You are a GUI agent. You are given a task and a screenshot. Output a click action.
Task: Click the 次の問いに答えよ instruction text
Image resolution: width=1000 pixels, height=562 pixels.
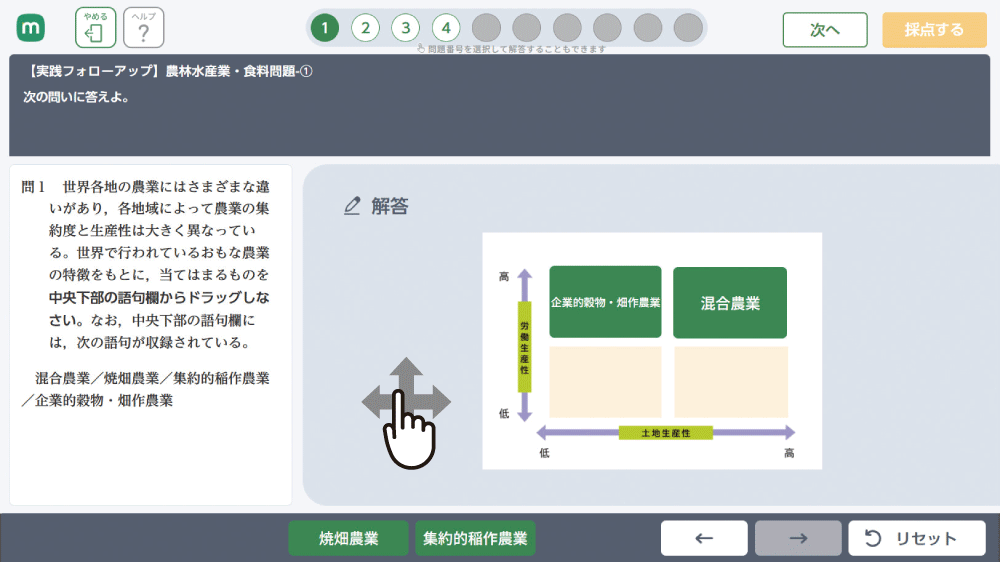pyautogui.click(x=77, y=97)
